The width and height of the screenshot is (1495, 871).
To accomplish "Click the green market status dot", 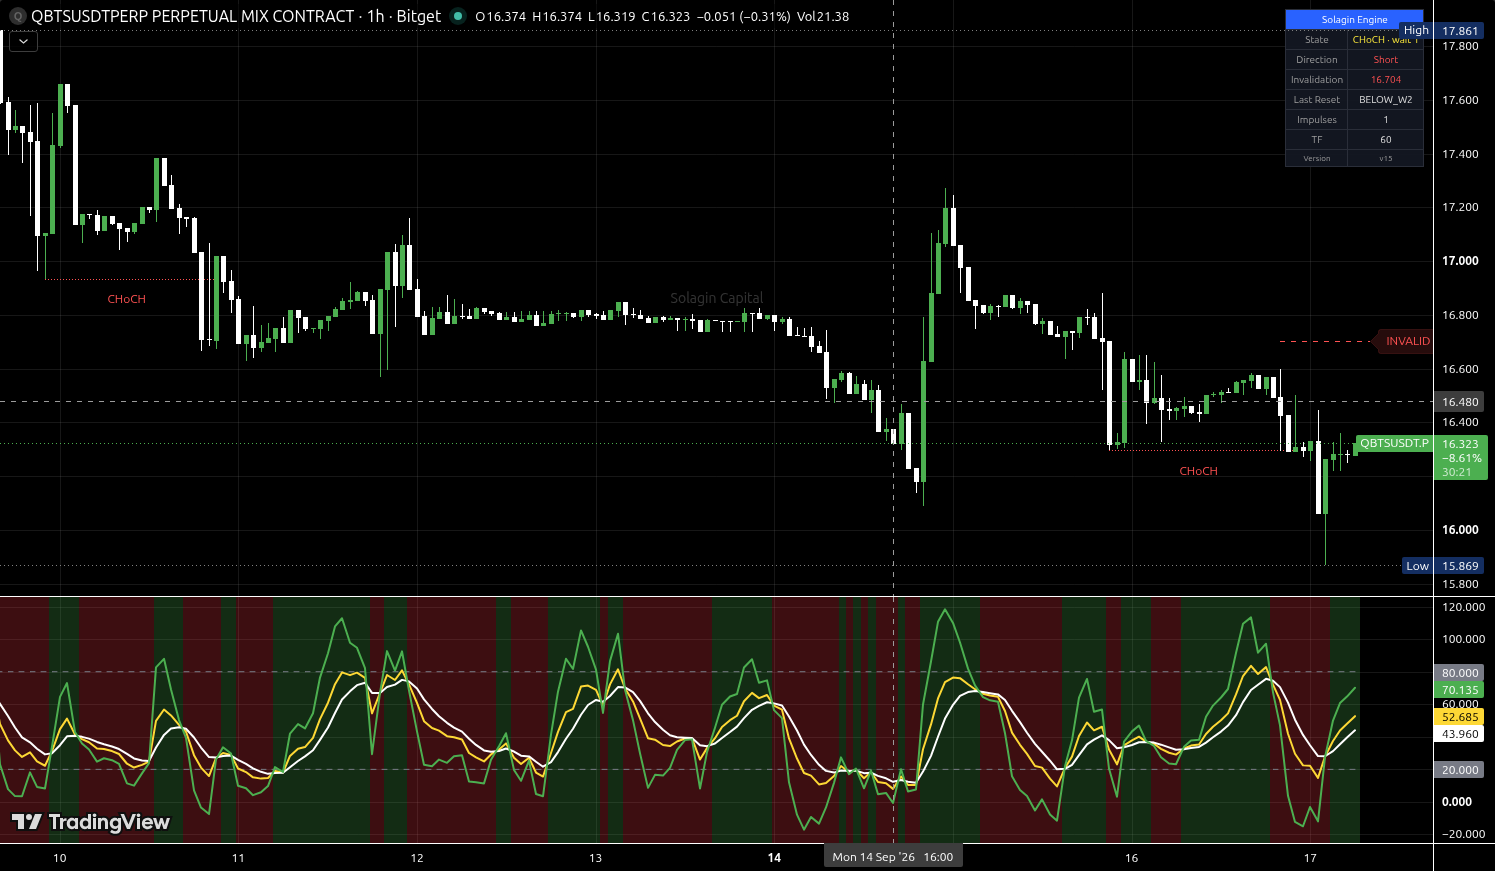I will click(458, 16).
